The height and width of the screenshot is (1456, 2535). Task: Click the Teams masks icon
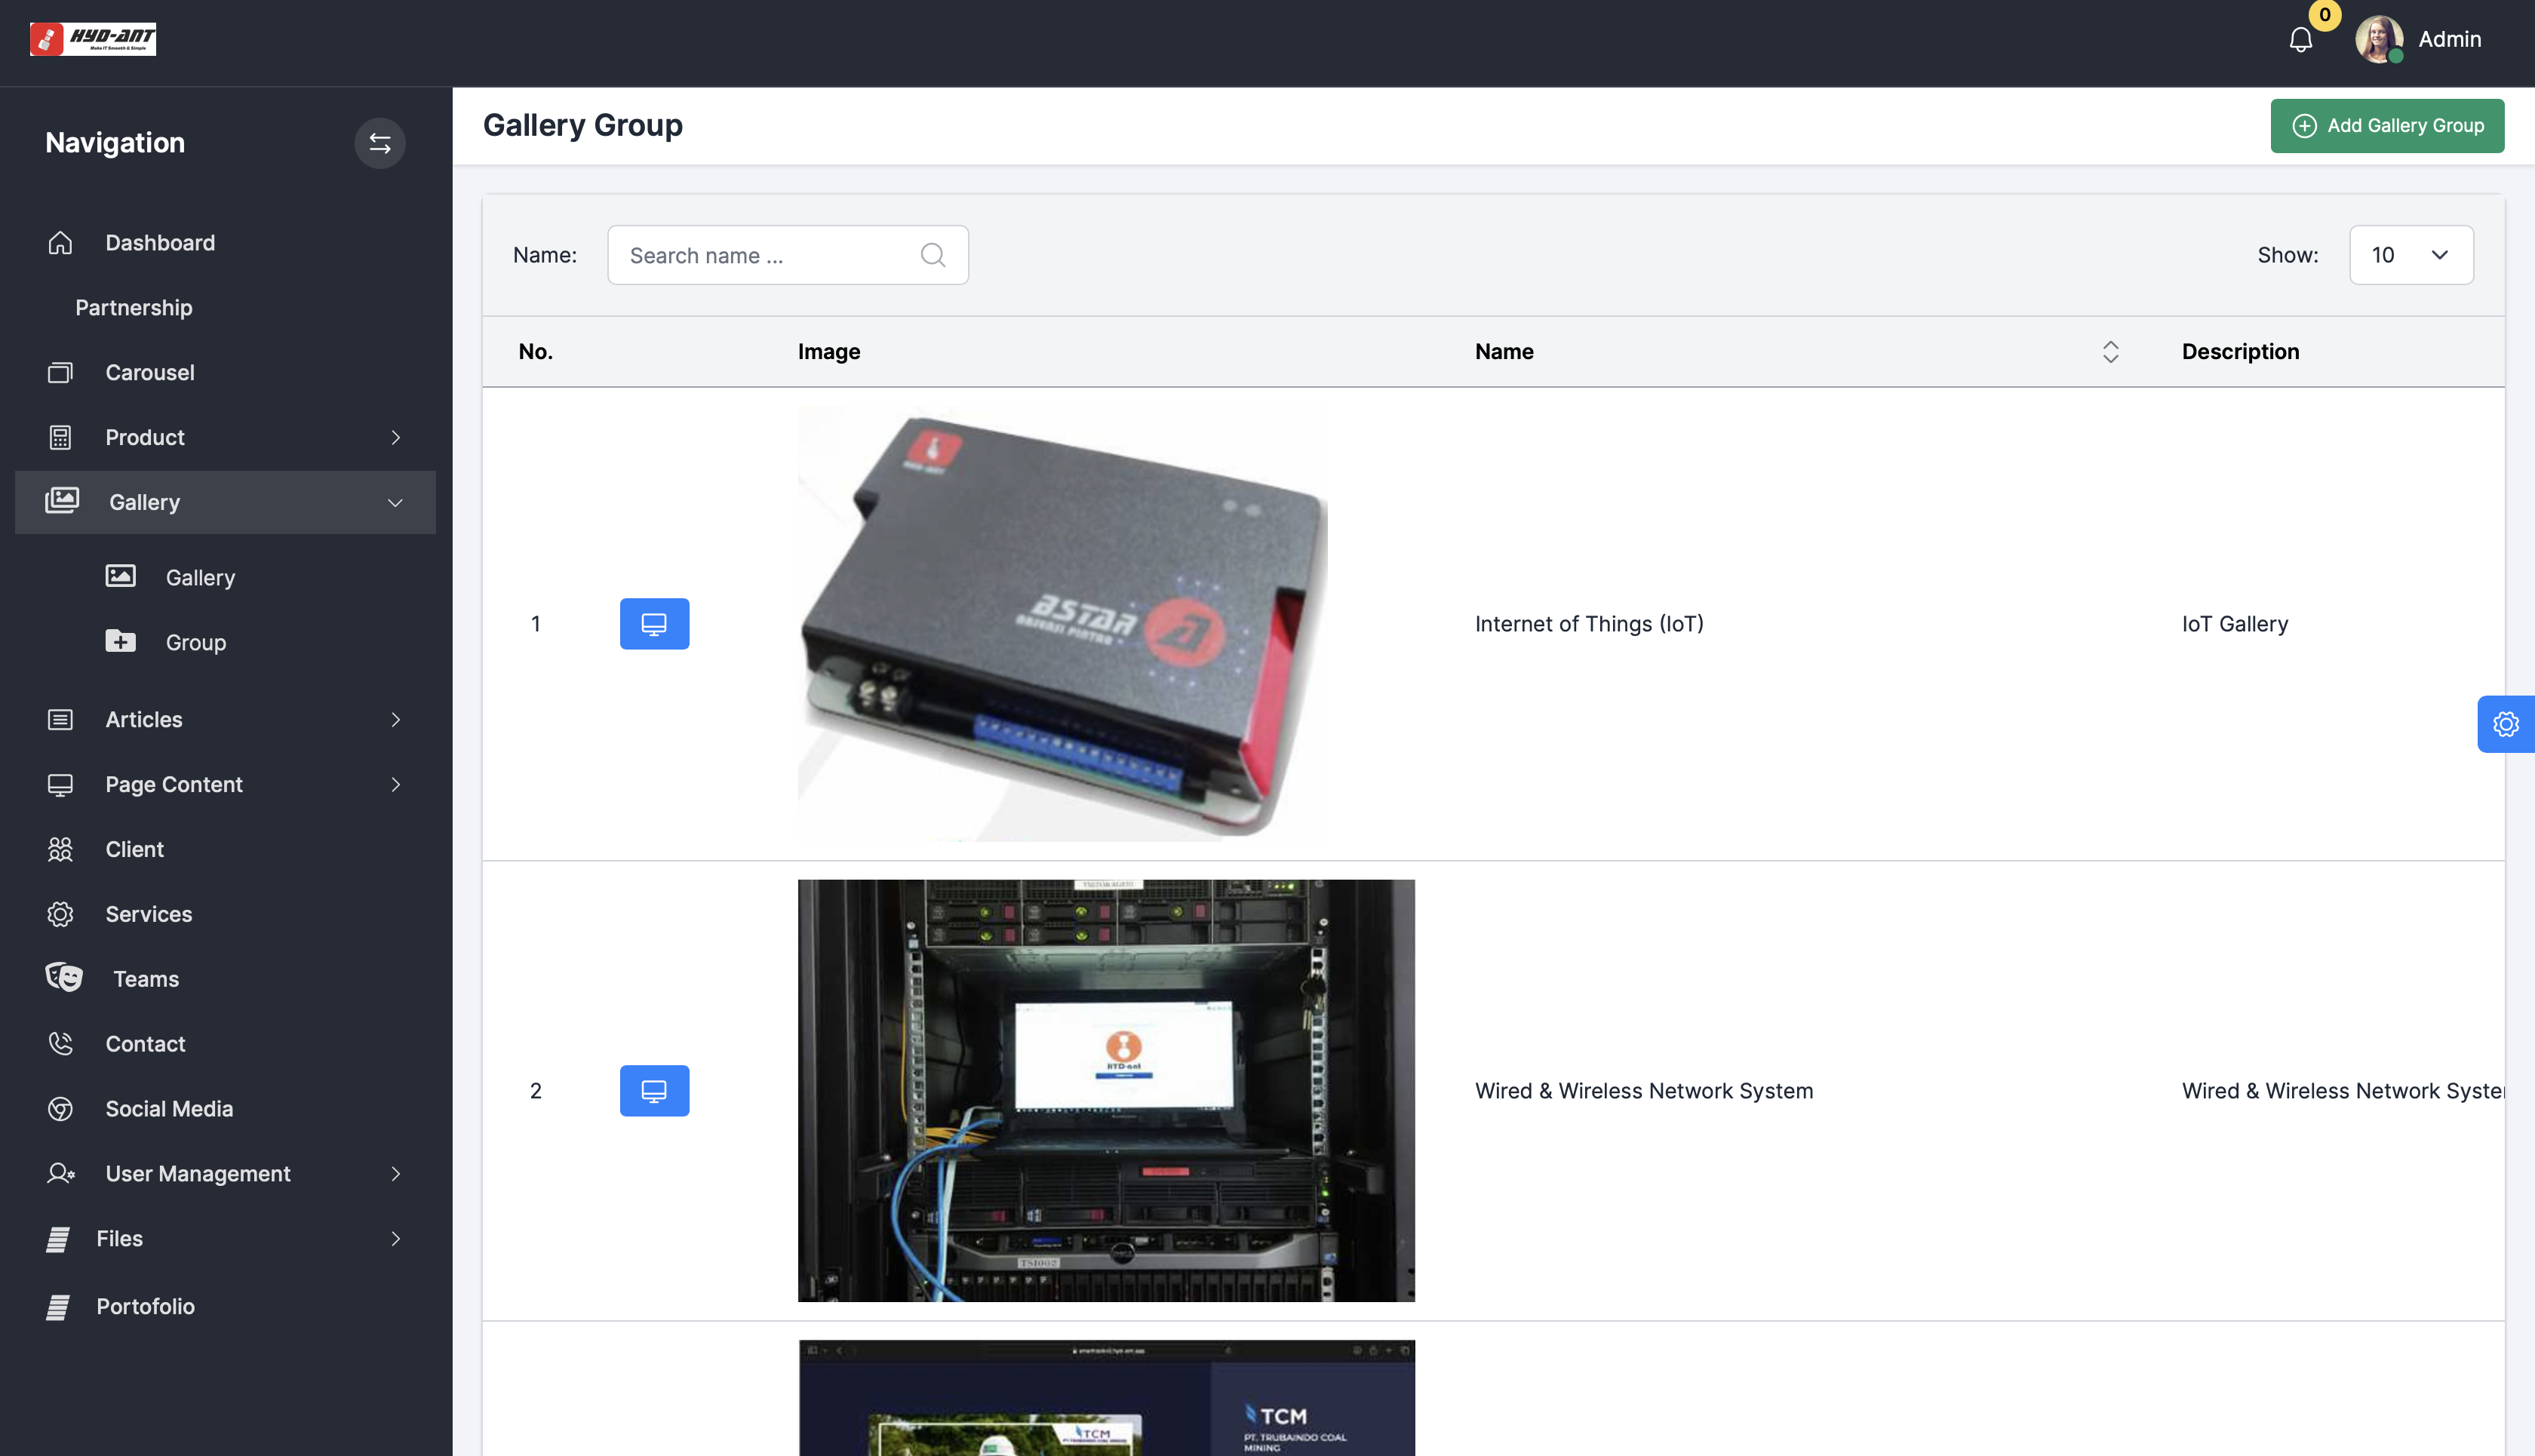pyautogui.click(x=64, y=978)
